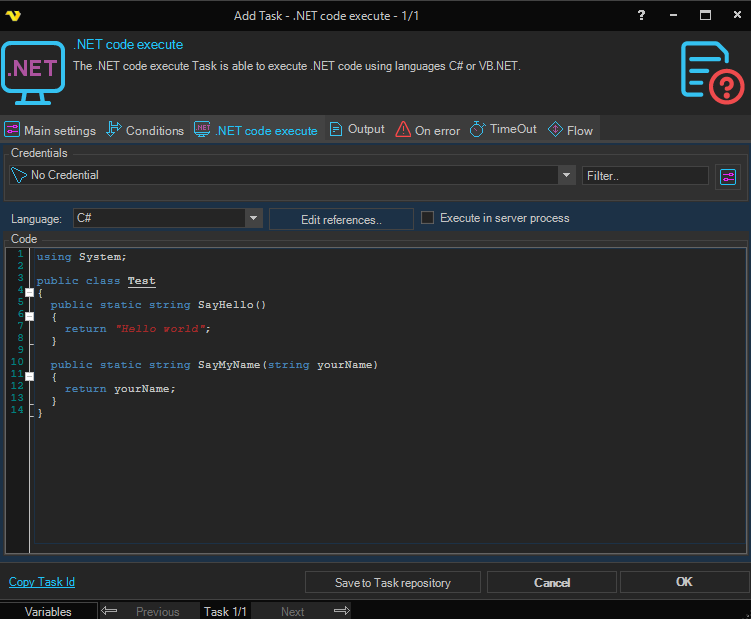
Task: Select the TimeOut tab
Action: pyautogui.click(x=503, y=130)
